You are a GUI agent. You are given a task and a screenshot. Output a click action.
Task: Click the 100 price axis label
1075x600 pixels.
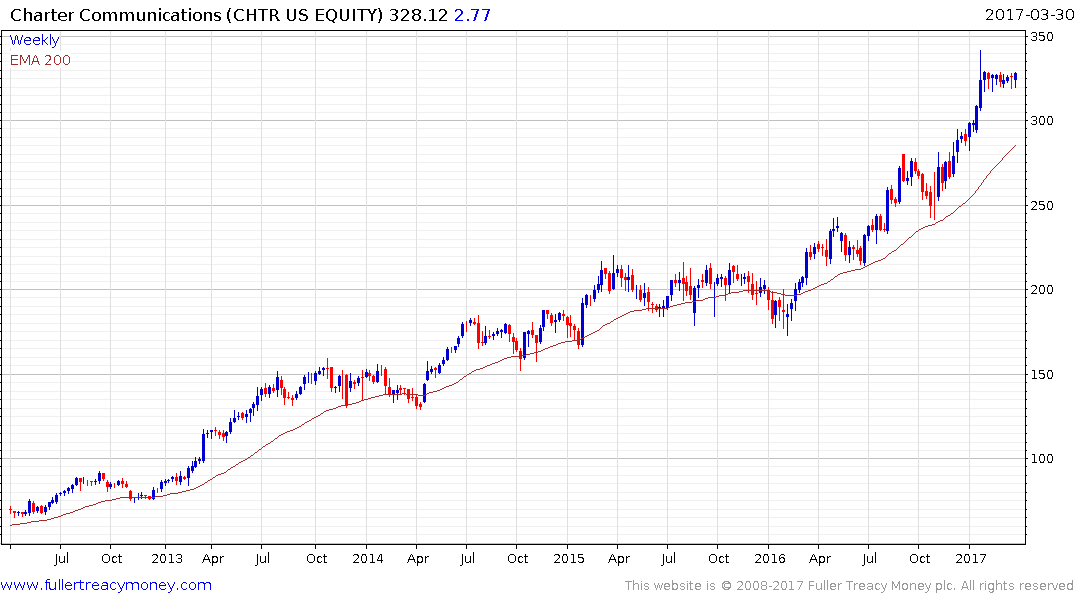(1042, 459)
